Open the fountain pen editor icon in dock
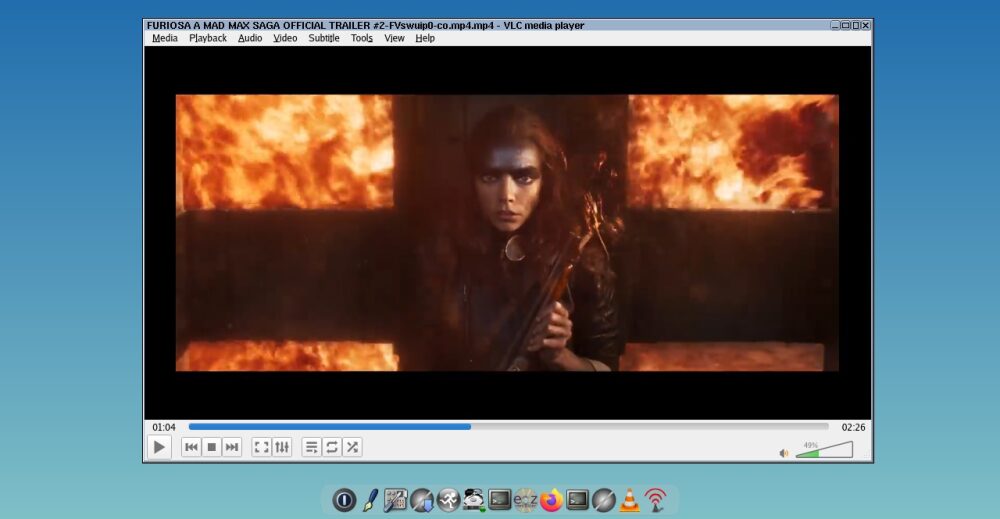 pos(370,500)
